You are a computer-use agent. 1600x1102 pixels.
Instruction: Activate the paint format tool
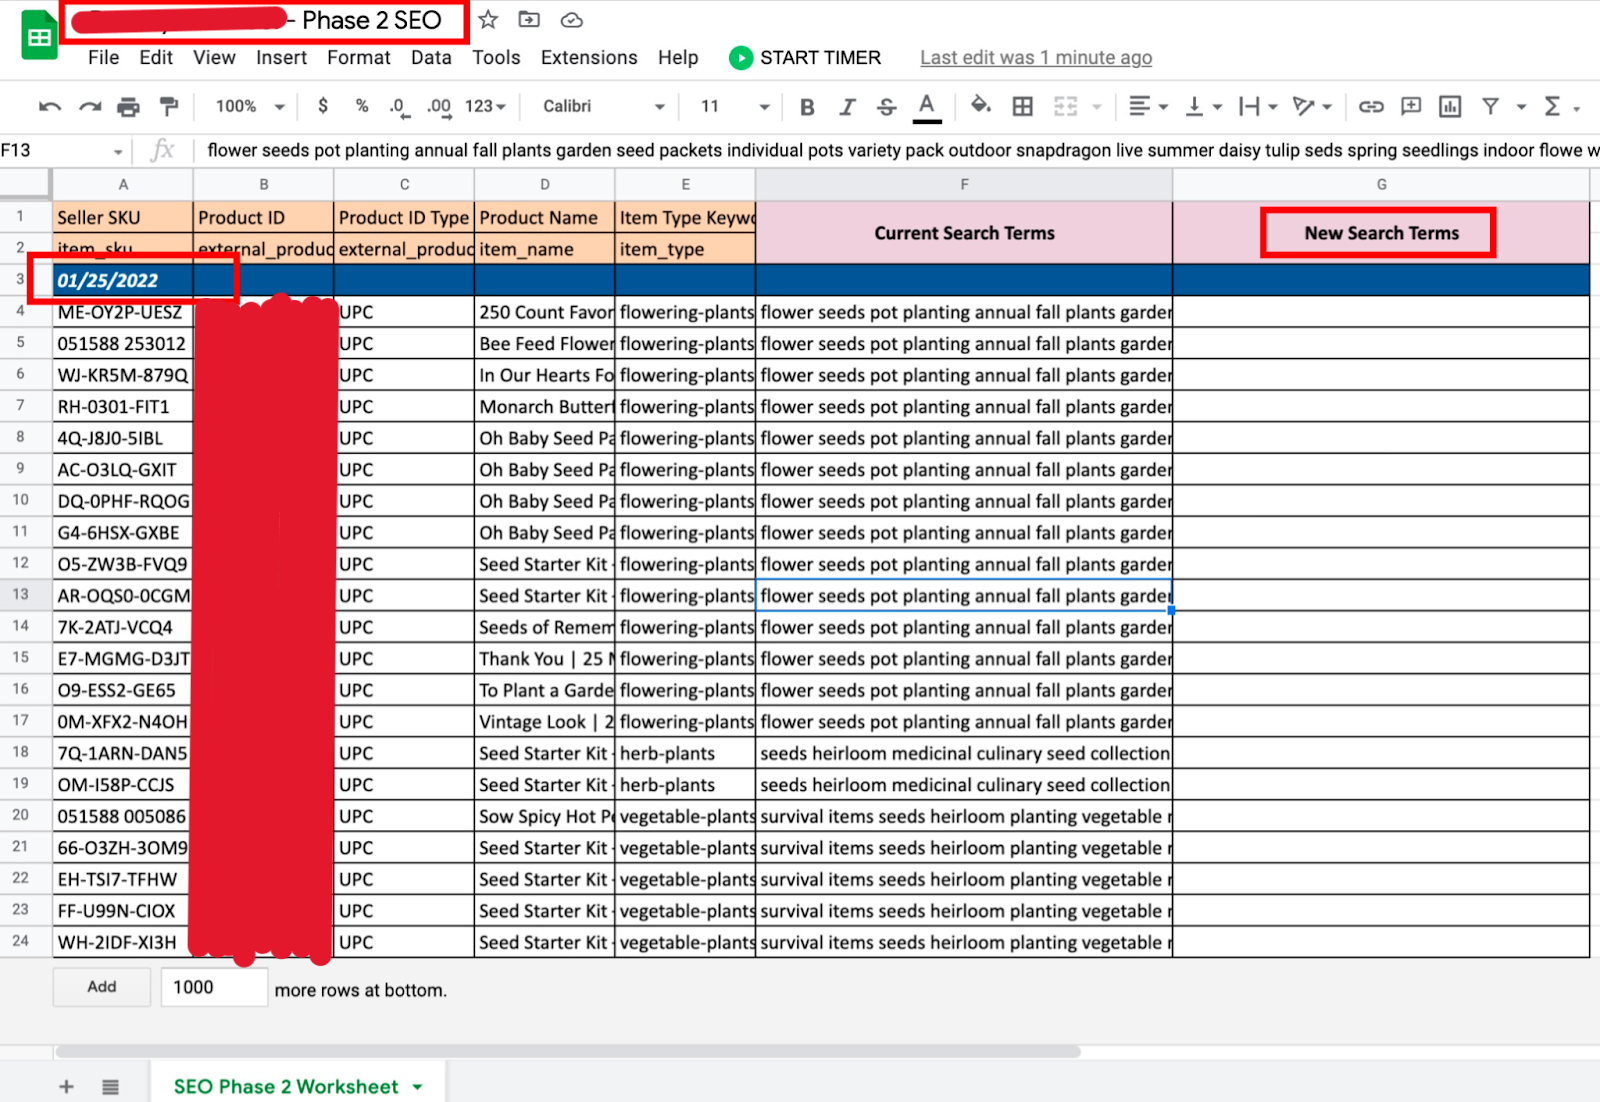coord(169,107)
